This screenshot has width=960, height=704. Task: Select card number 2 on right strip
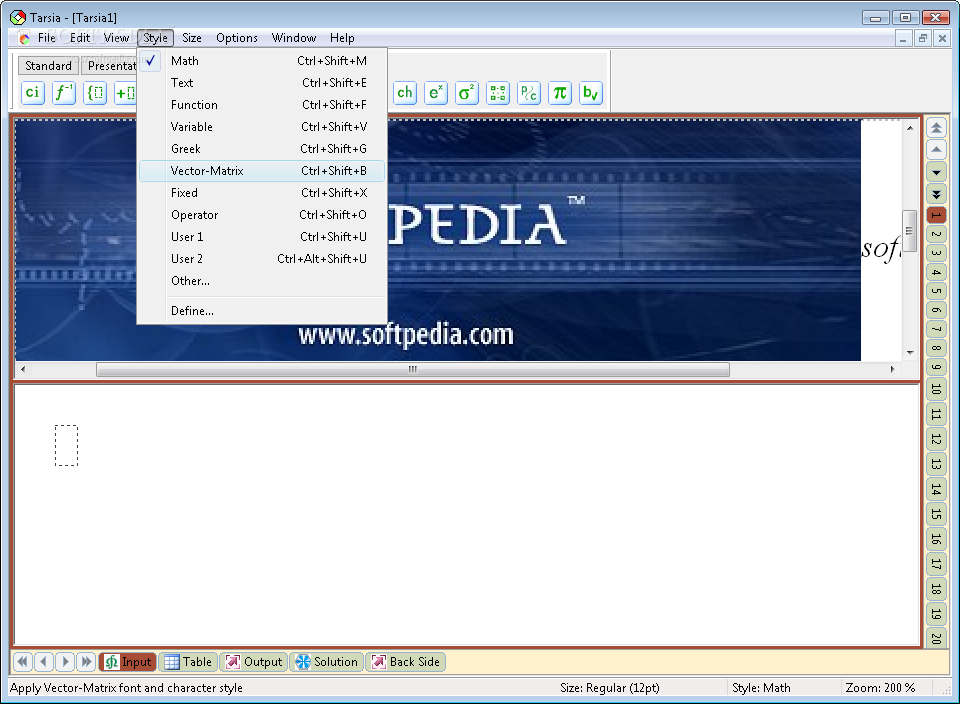(x=936, y=234)
